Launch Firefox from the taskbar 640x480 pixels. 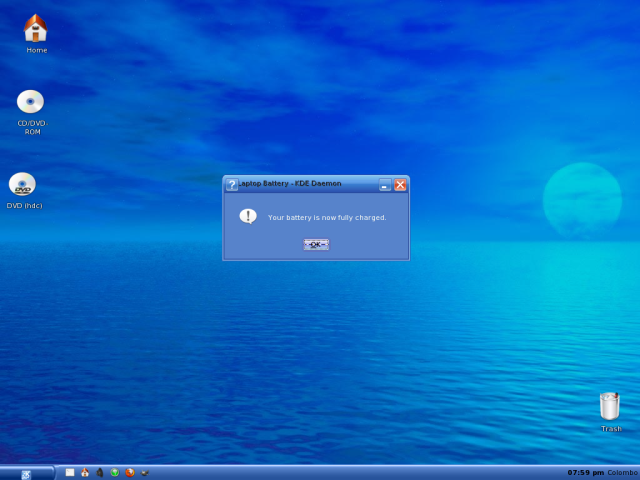[x=130, y=472]
